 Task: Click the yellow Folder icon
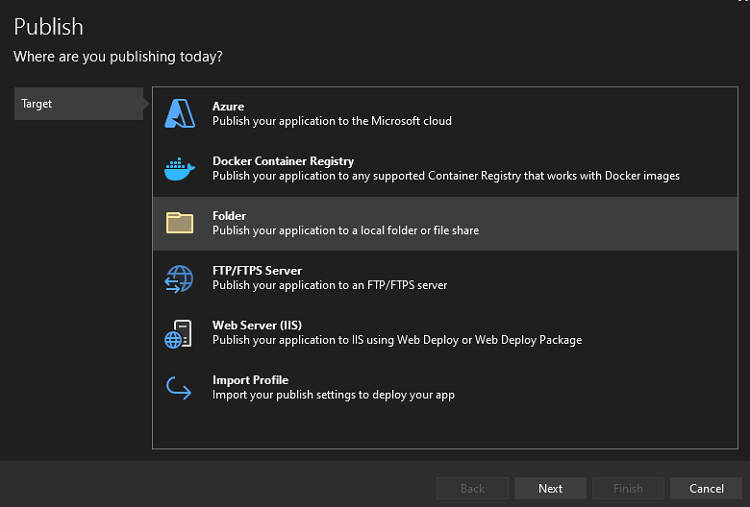180,223
